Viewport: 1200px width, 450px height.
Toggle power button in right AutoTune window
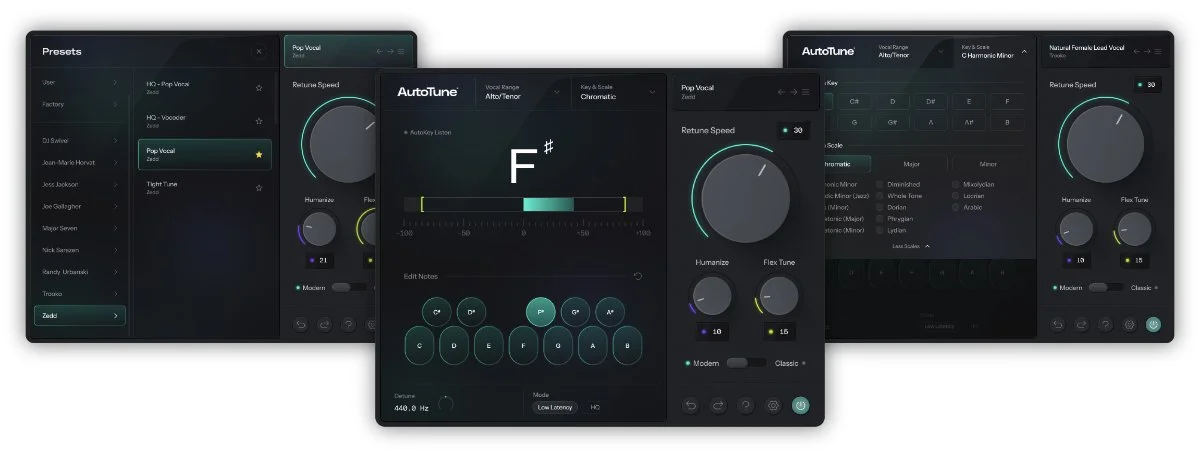coord(1153,324)
